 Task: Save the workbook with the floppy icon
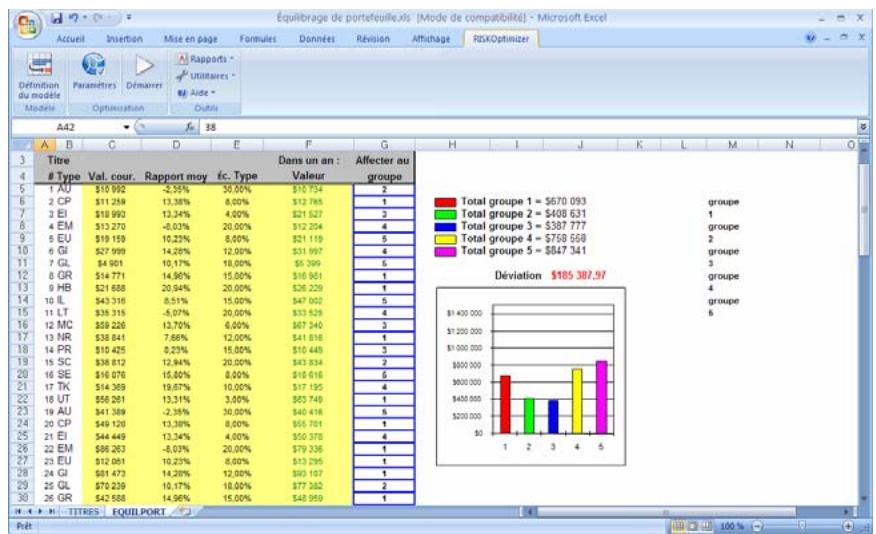coord(56,18)
